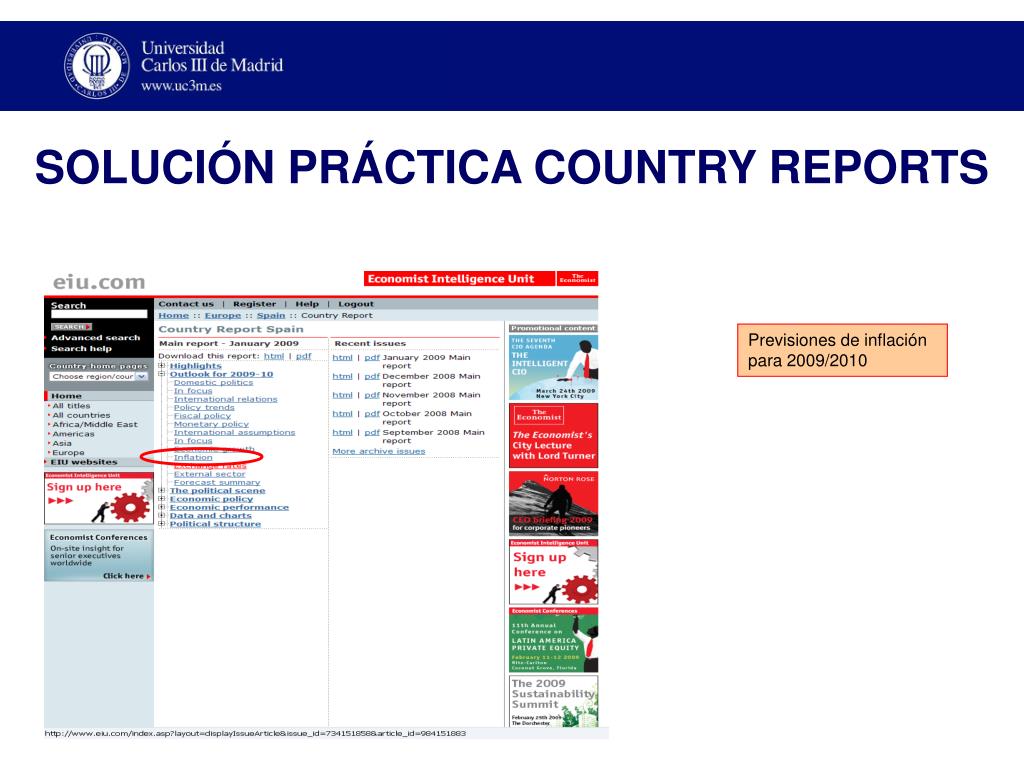Expand the Data and charts plus icon
The height and width of the screenshot is (768, 1024).
(161, 515)
